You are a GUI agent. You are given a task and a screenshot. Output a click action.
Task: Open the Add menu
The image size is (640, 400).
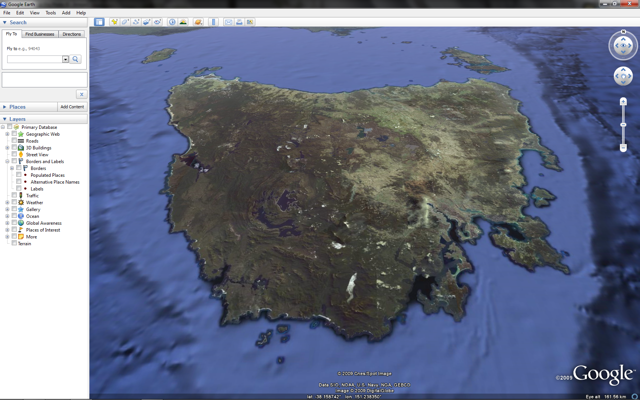66,13
